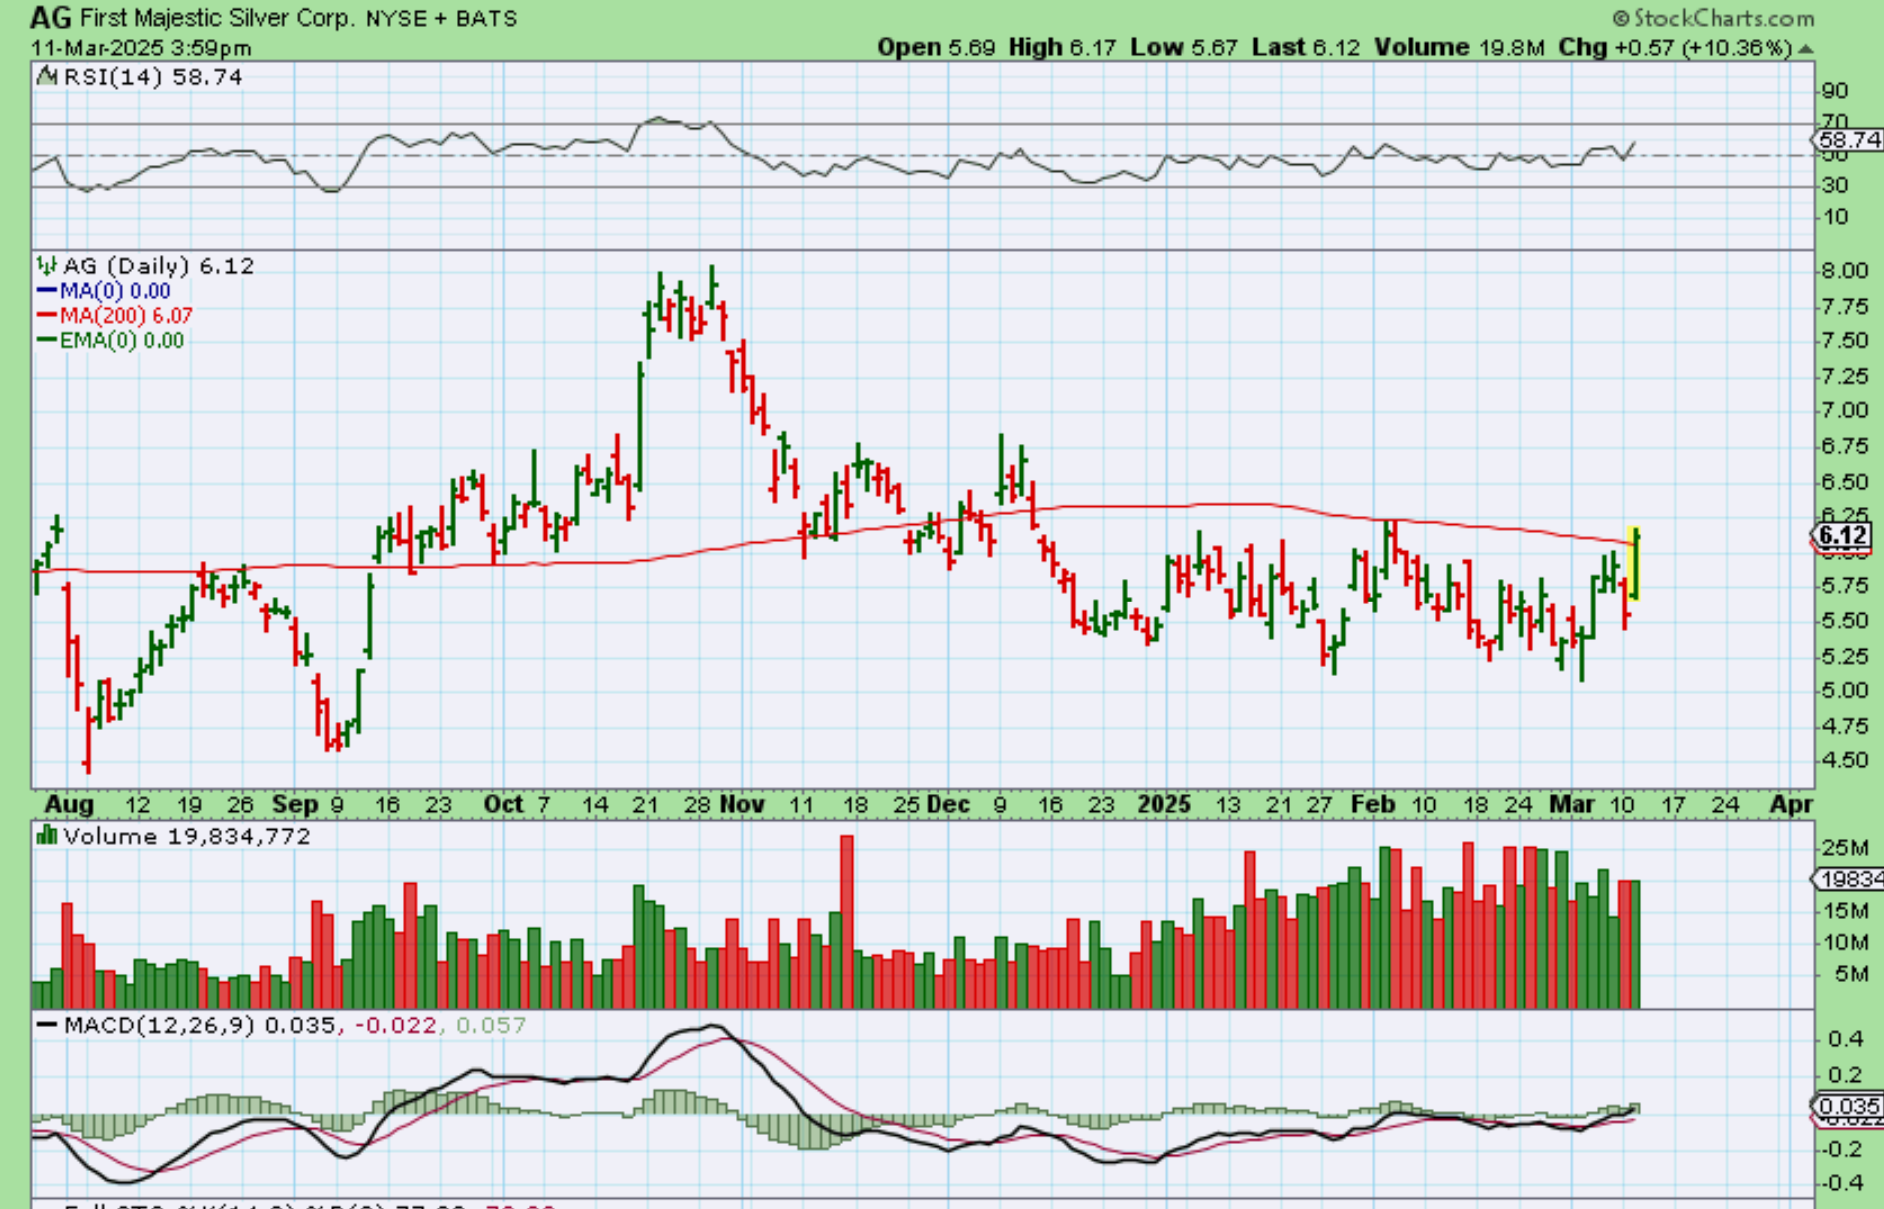Screen dimensions: 1884x1209
Task: Click the 2025 year label on the date axis
Action: pos(1164,804)
